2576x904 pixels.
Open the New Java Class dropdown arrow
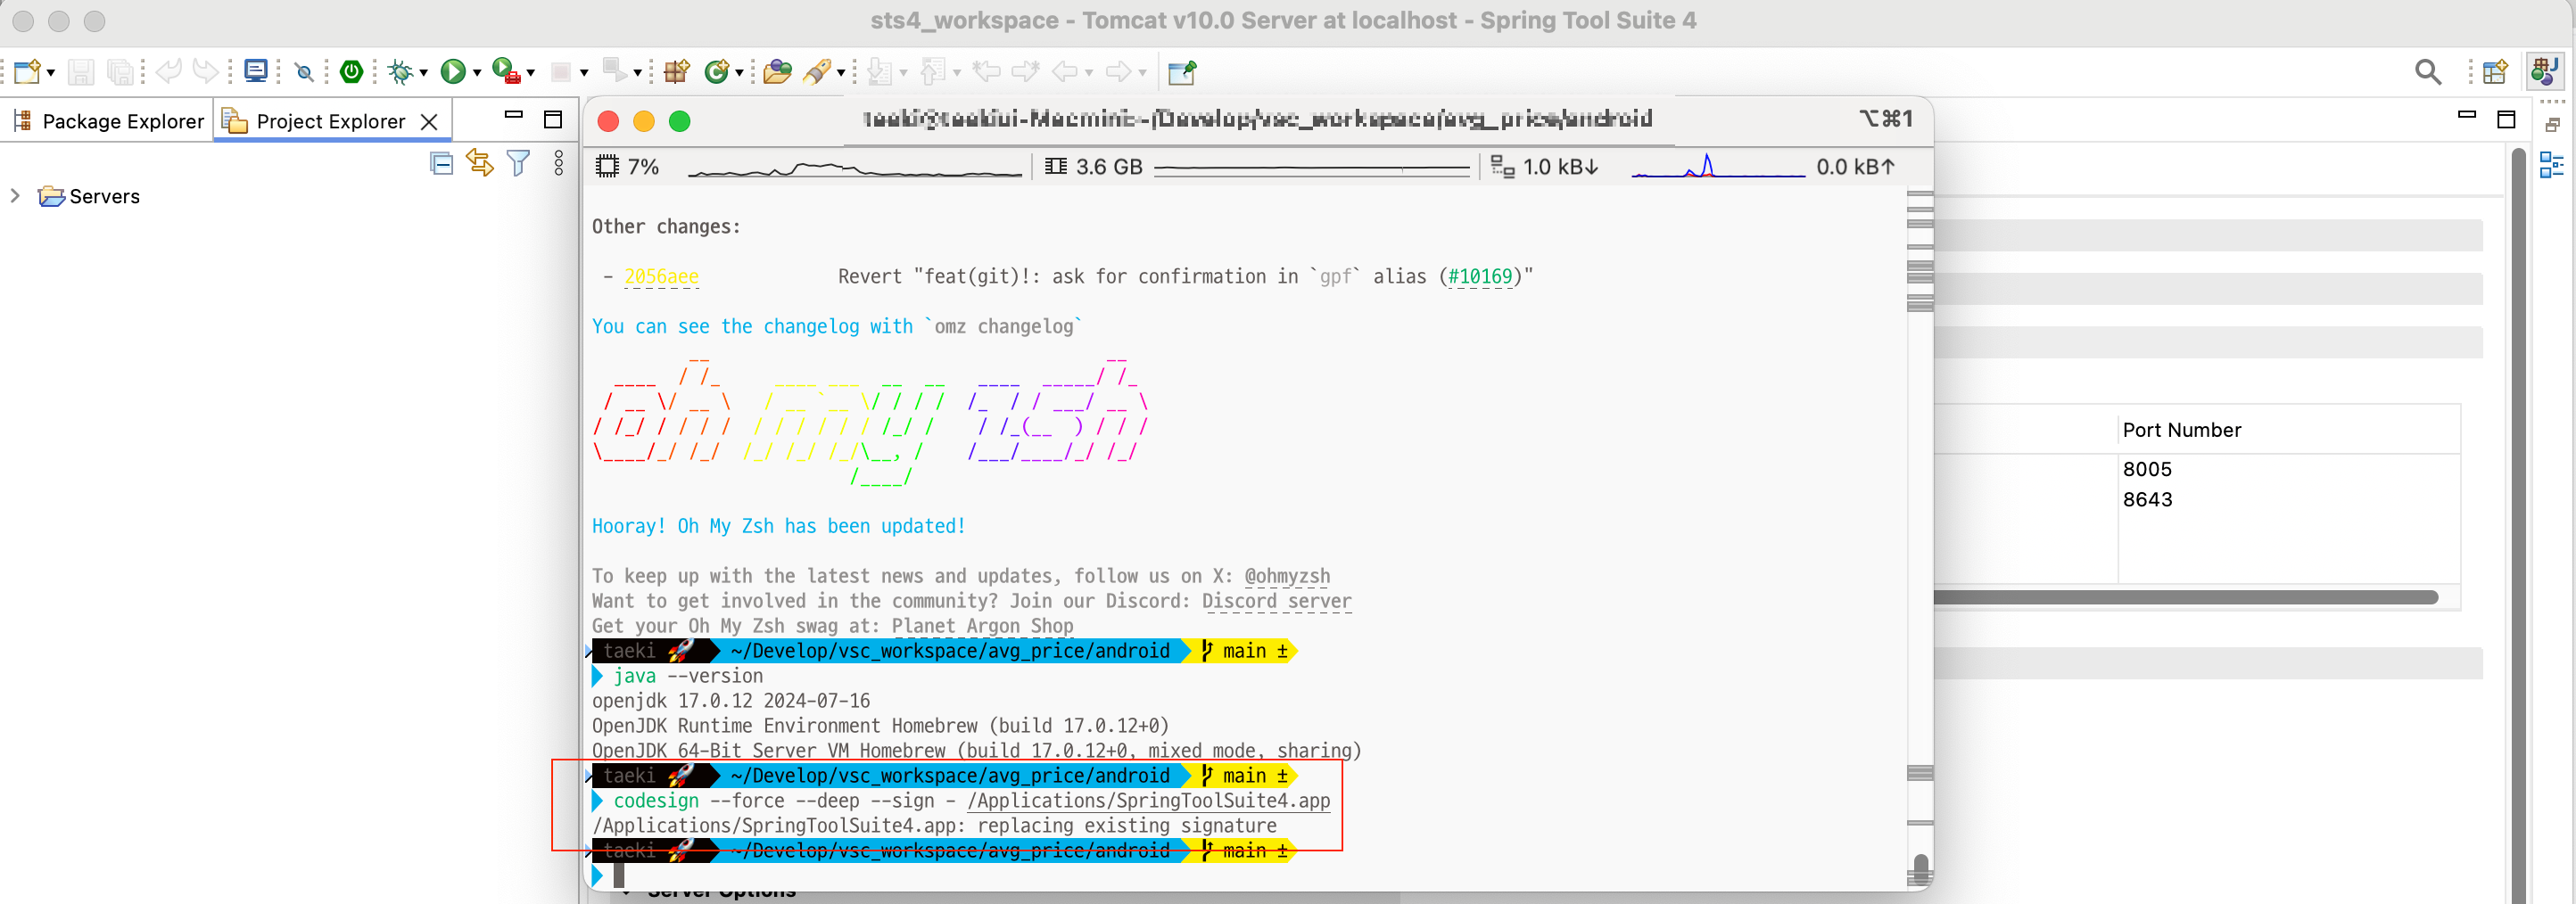point(740,73)
